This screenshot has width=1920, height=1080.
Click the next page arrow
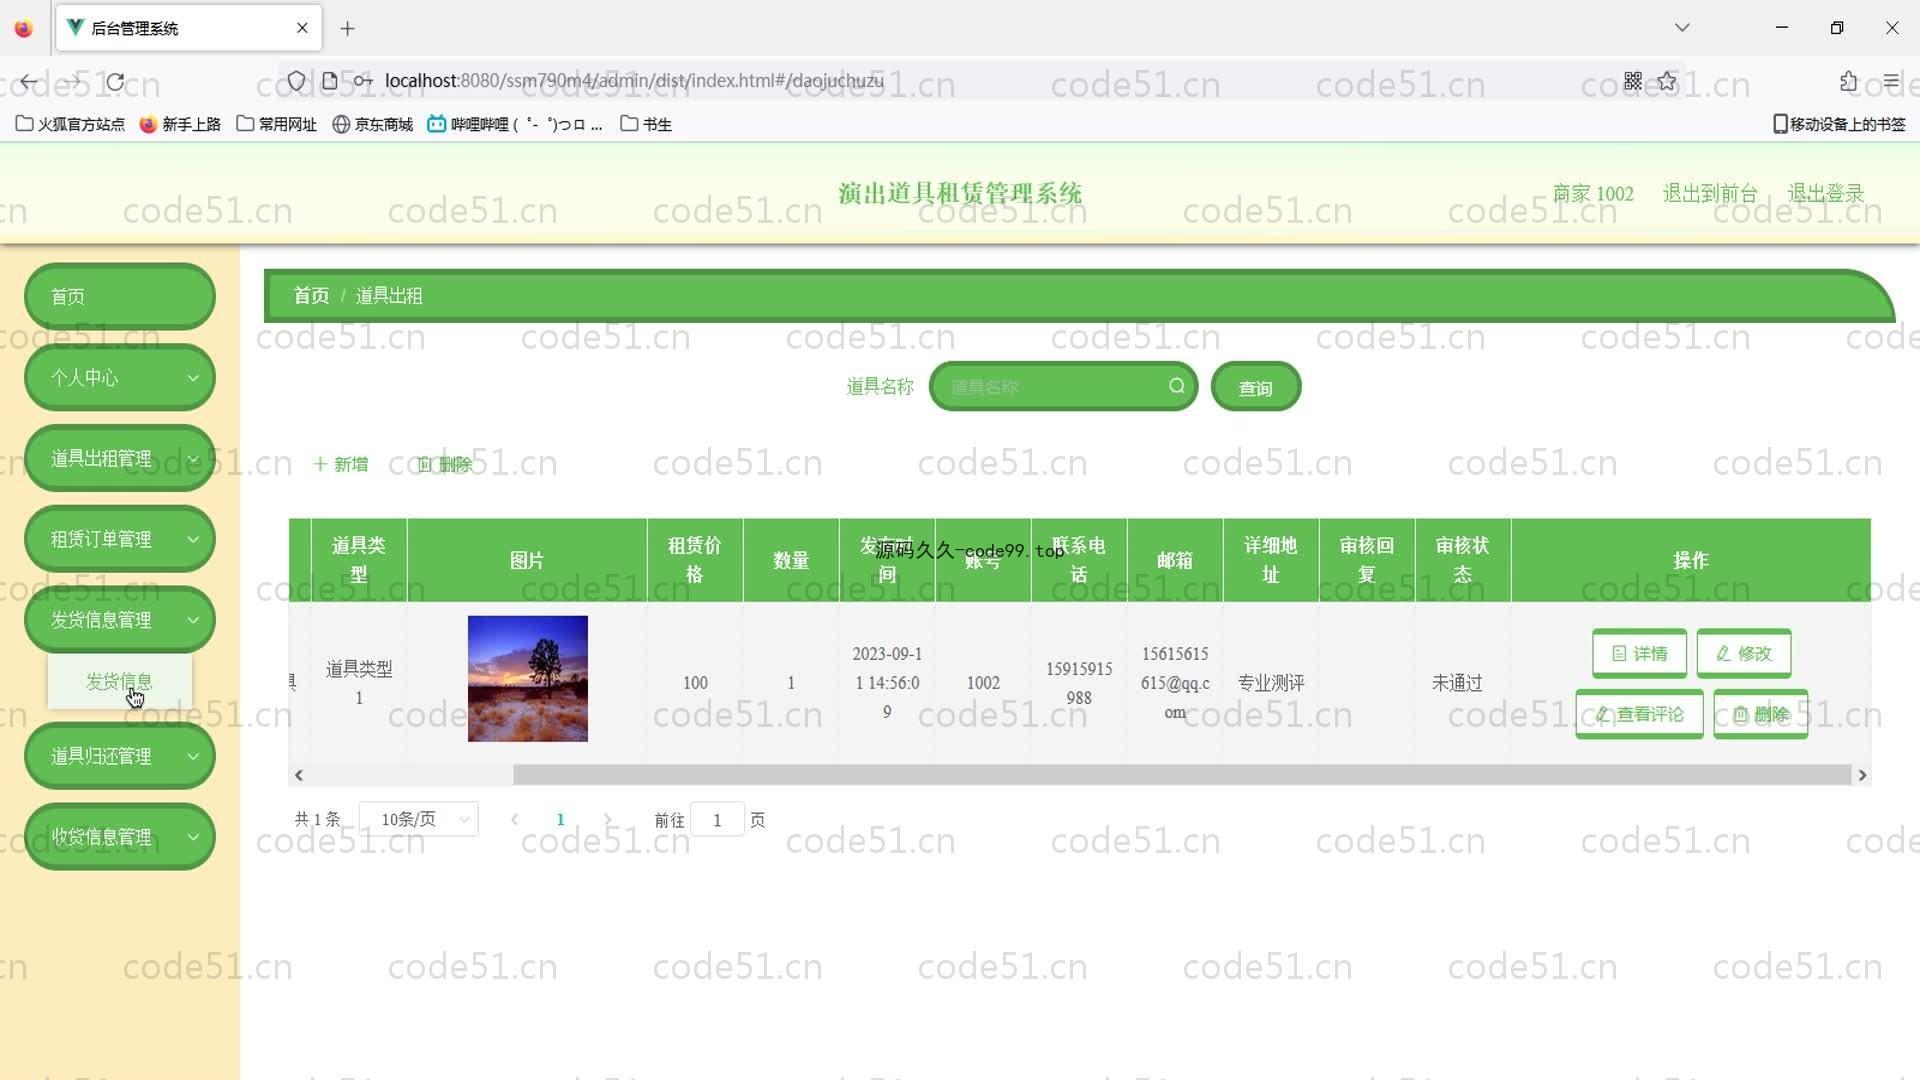[x=607, y=819]
